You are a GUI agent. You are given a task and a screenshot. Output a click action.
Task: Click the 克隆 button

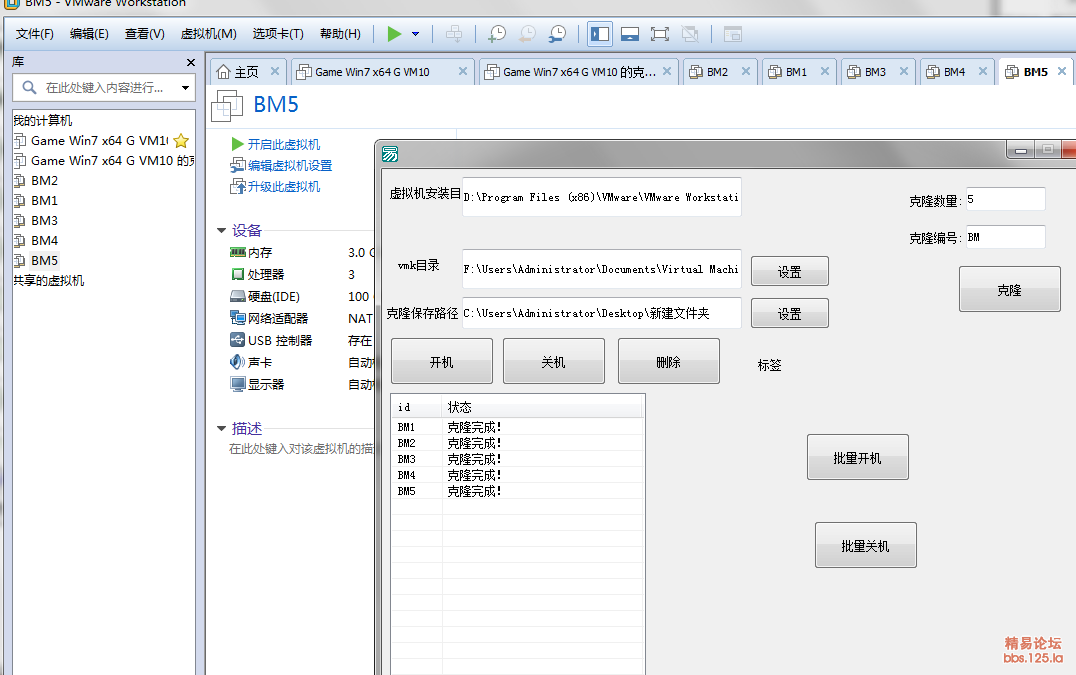pos(1009,289)
